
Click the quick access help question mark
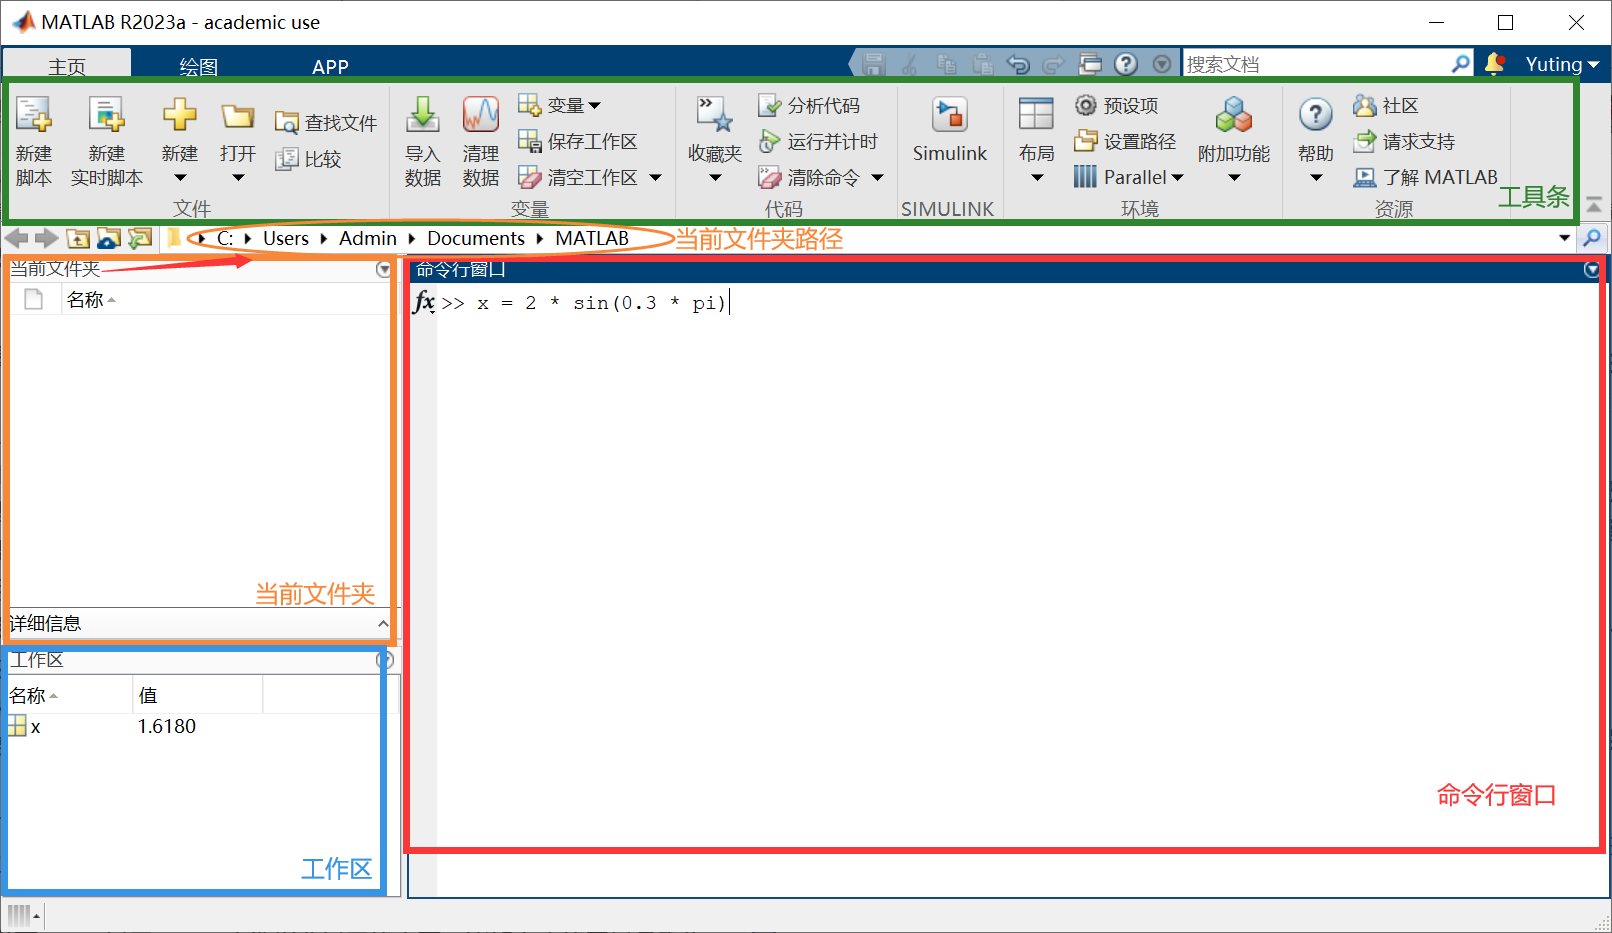point(1126,64)
